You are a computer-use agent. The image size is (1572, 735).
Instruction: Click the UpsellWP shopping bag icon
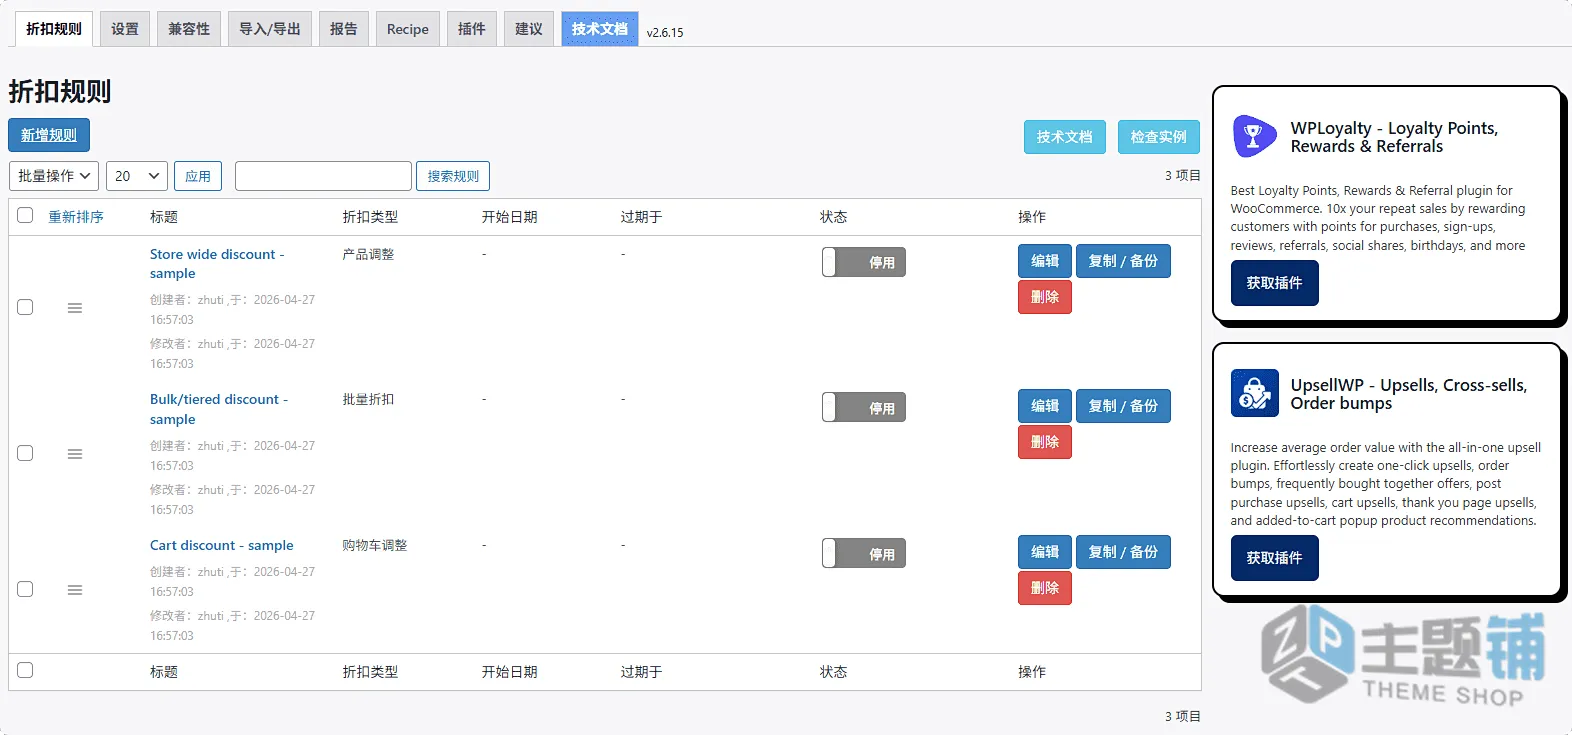point(1255,393)
